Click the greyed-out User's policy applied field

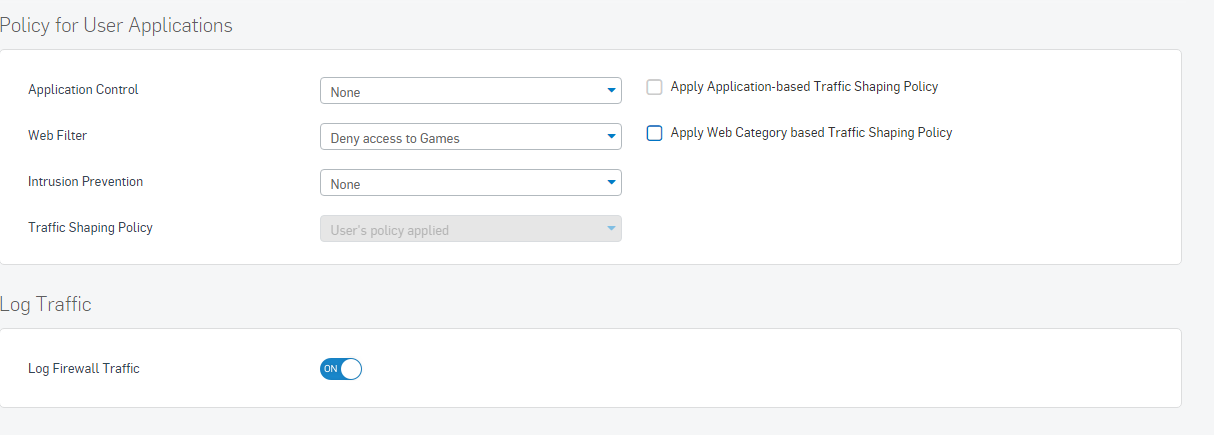pos(471,229)
